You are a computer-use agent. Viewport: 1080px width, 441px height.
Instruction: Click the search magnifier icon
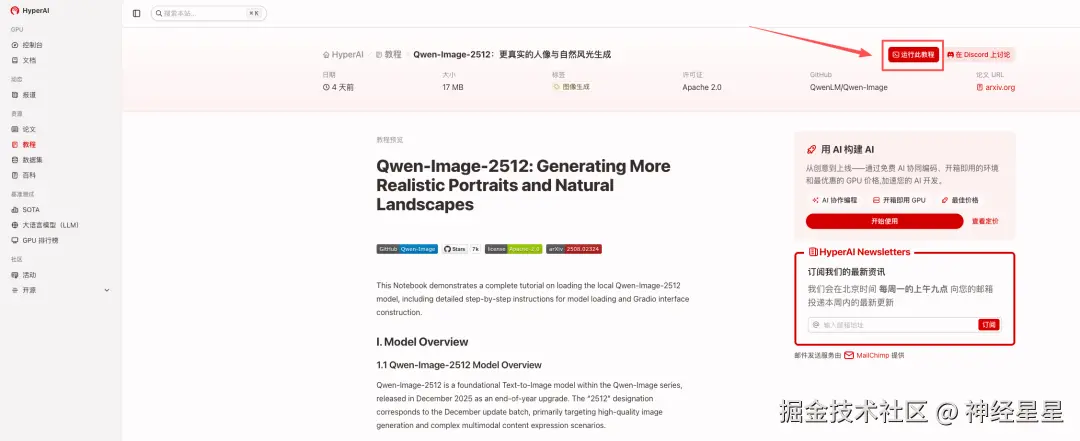coord(158,13)
